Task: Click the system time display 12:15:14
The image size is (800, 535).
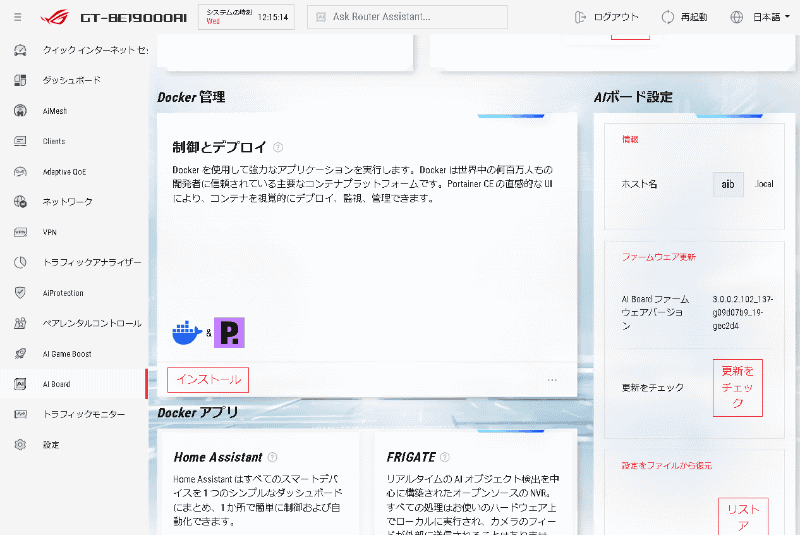Action: (273, 17)
